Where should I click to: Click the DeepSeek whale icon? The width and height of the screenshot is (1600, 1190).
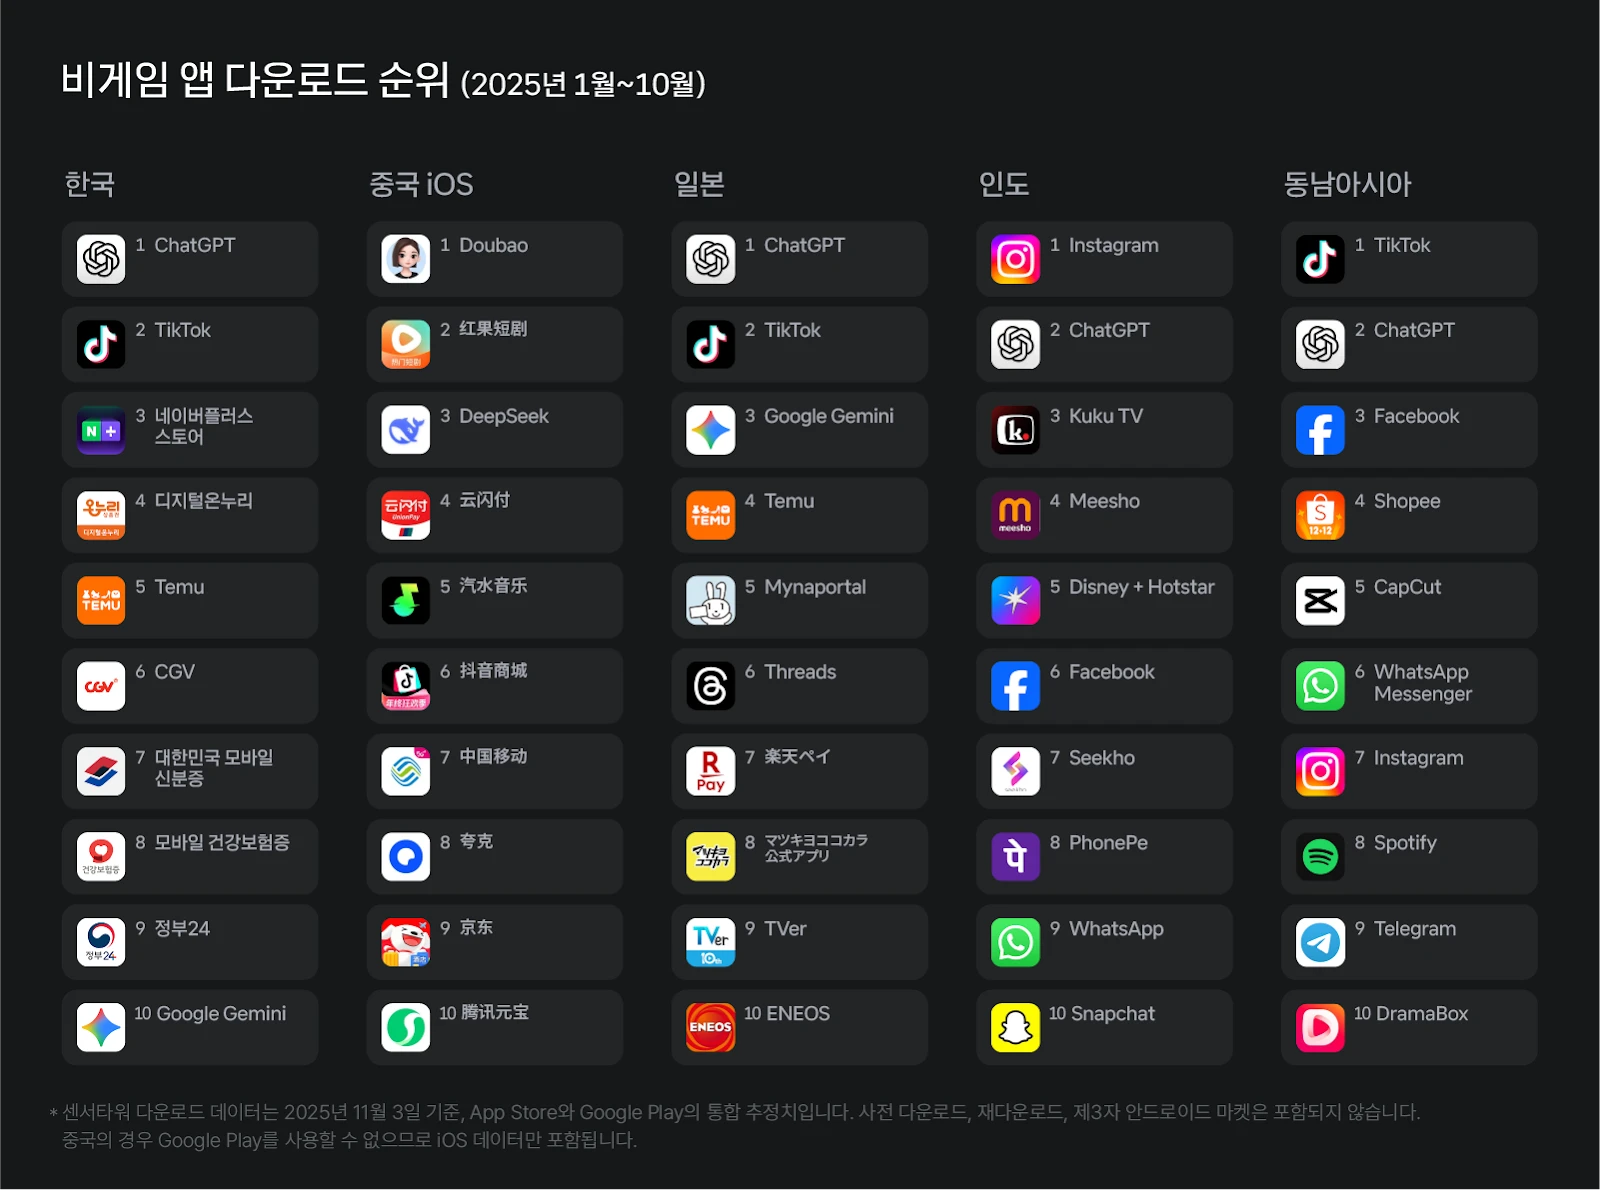pyautogui.click(x=406, y=430)
